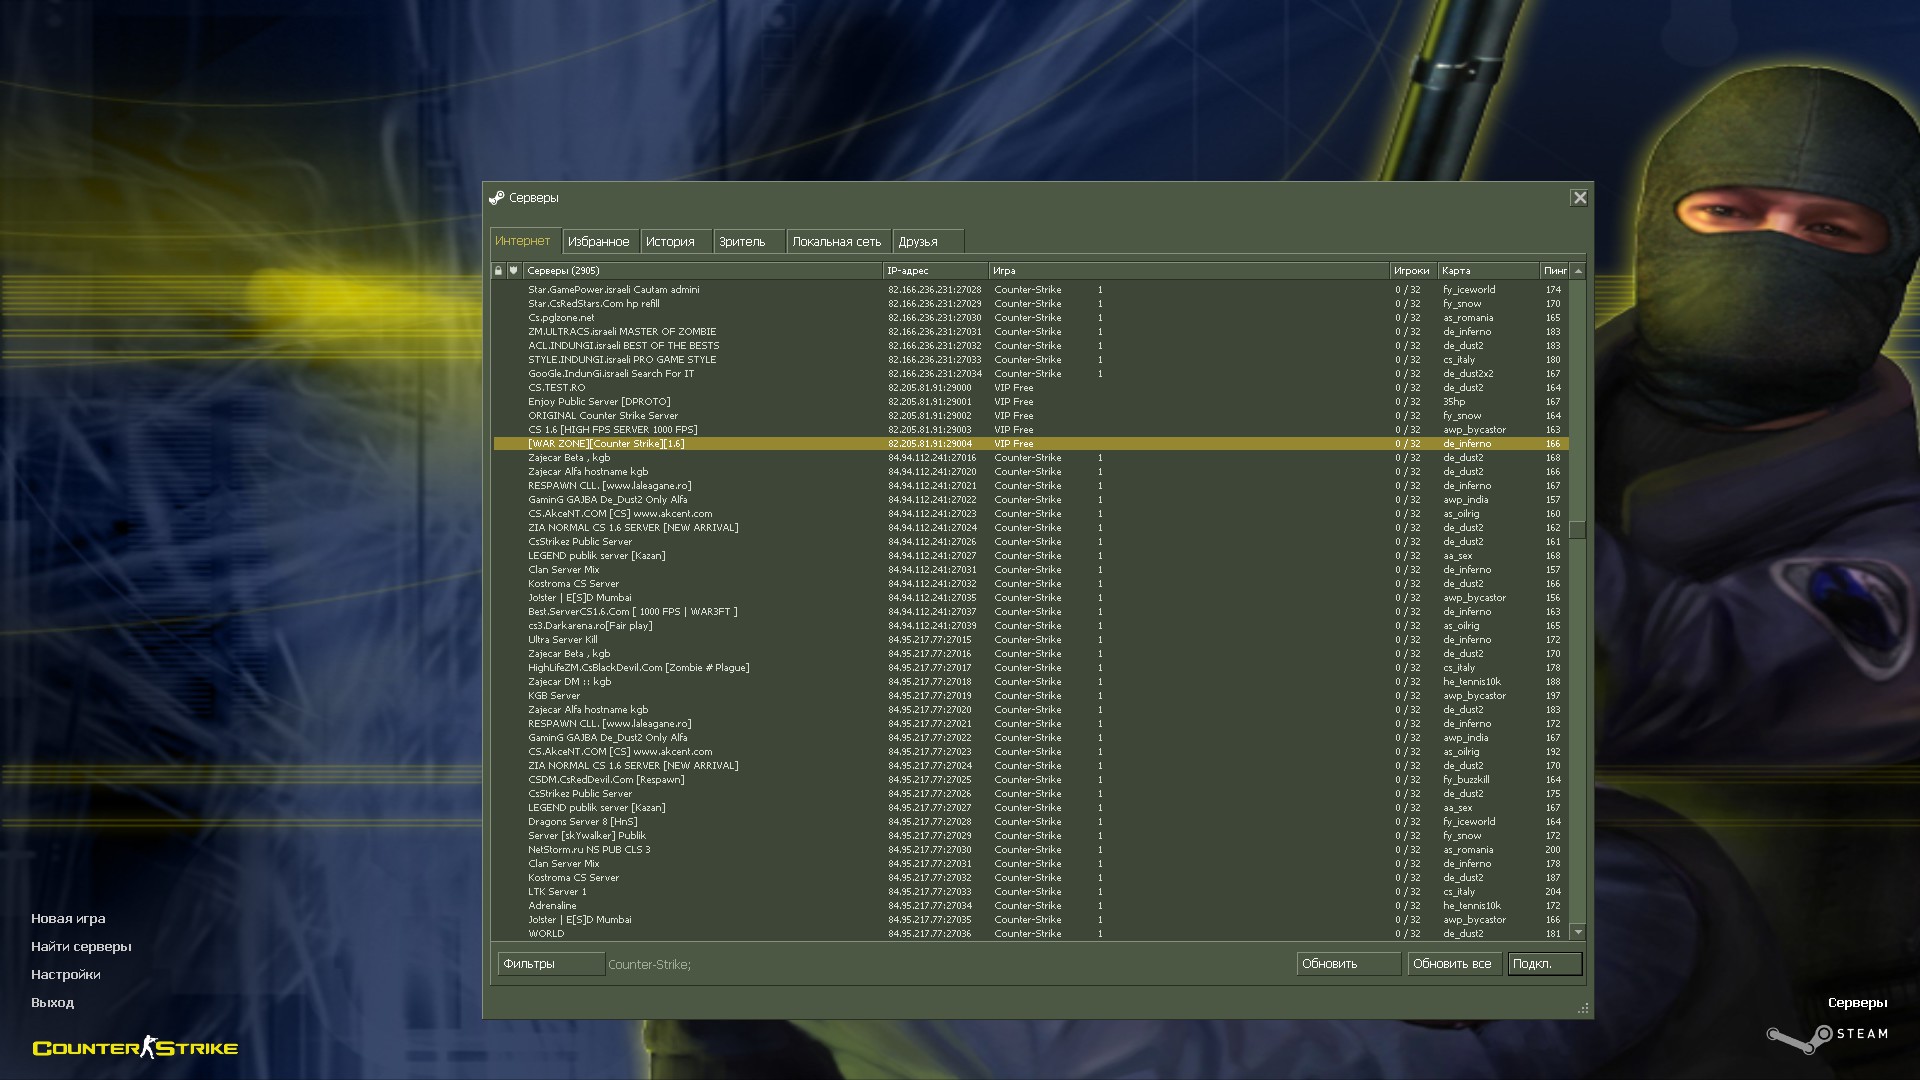Open the История tab
The image size is (1920, 1080).
tap(670, 242)
